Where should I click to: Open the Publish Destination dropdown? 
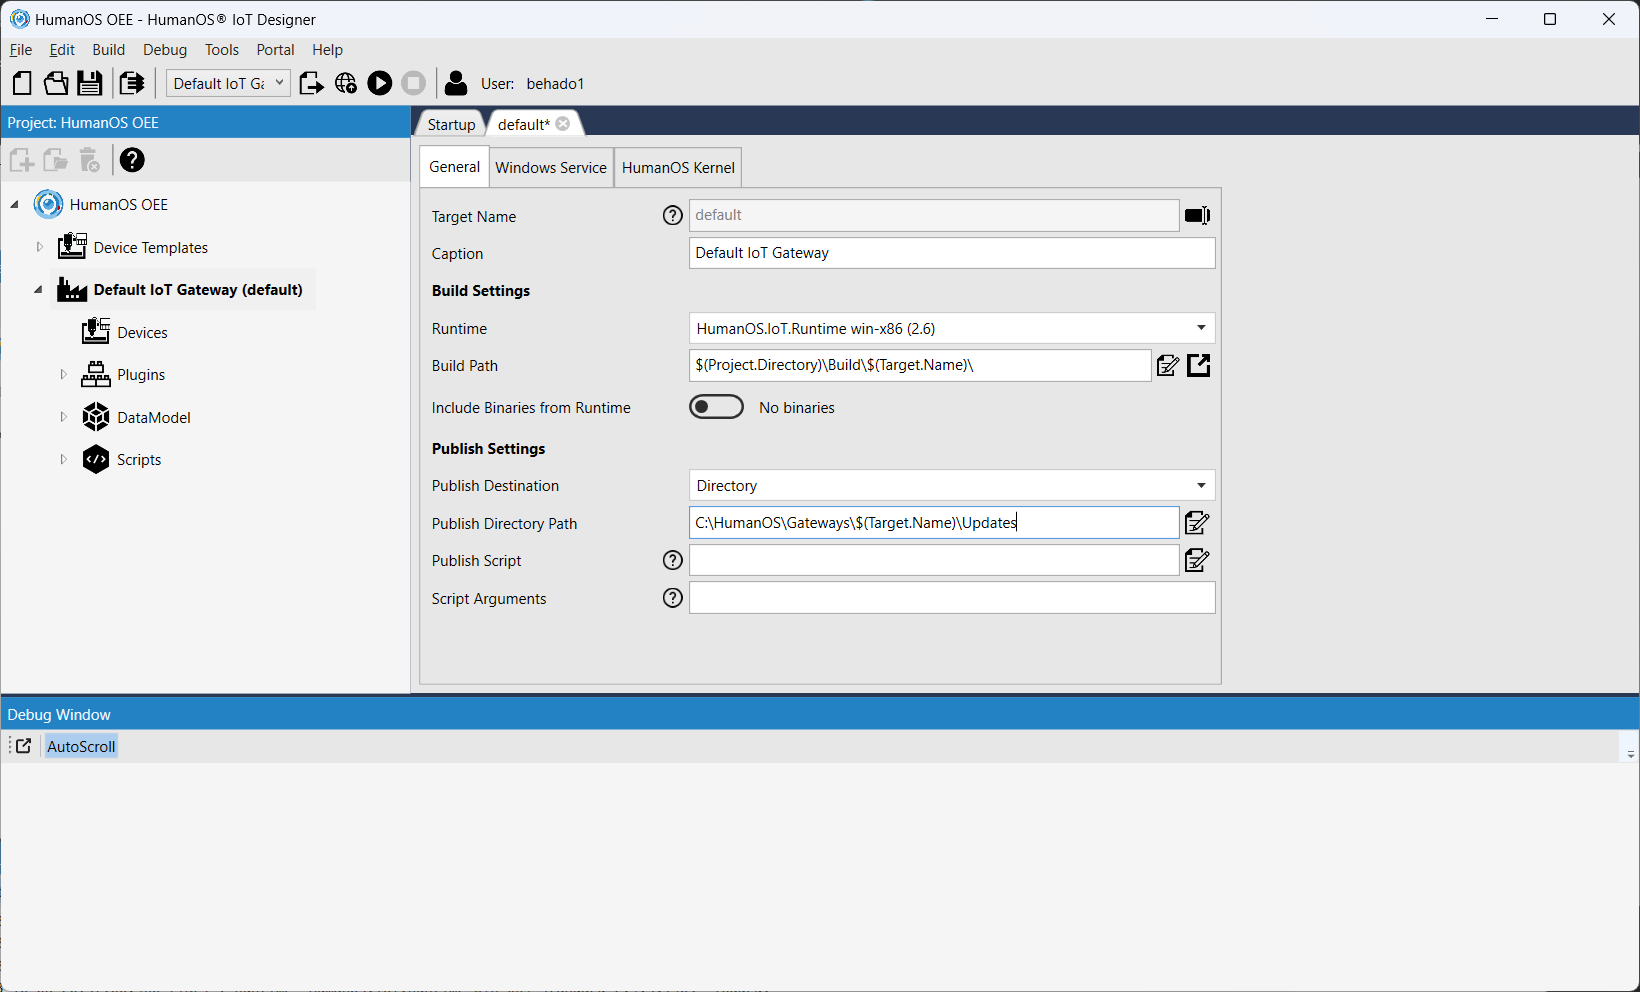(x=952, y=485)
